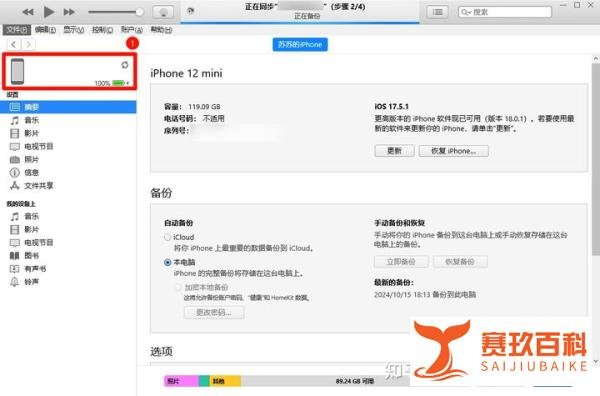Open the AirPlay output button
600x396 pixels.
[x=163, y=12]
